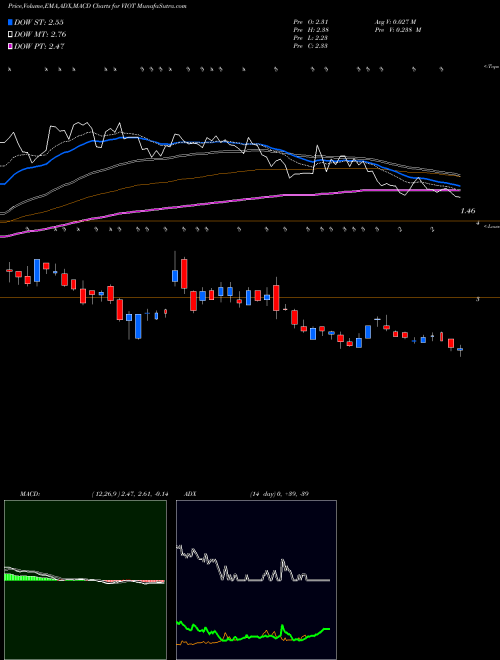Screen dimensions: 500x660
Task: Select the 'DOW MT: 2.76' legend label
Action: [40, 35]
